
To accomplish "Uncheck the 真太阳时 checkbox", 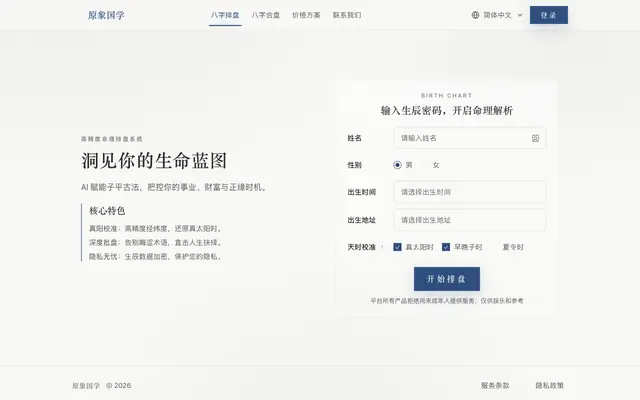I will tap(397, 247).
